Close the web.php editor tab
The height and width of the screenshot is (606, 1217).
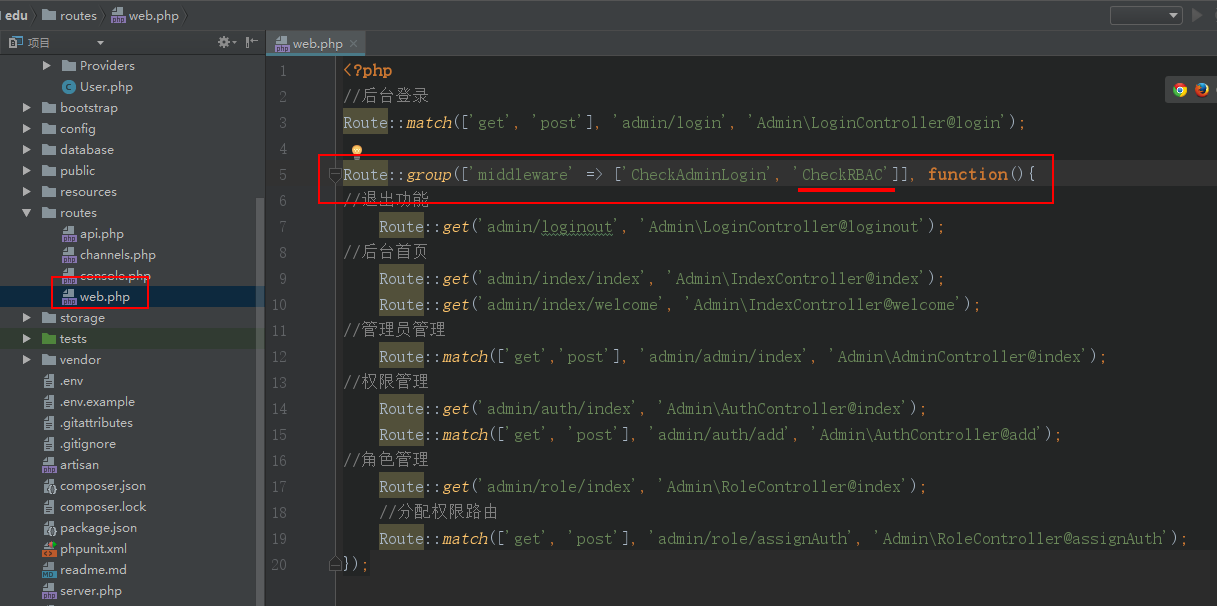pyautogui.click(x=354, y=44)
